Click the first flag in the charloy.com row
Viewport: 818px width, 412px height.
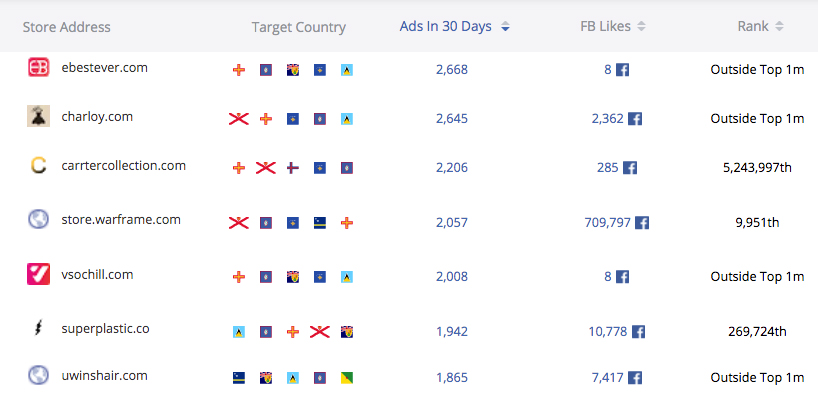pyautogui.click(x=238, y=119)
